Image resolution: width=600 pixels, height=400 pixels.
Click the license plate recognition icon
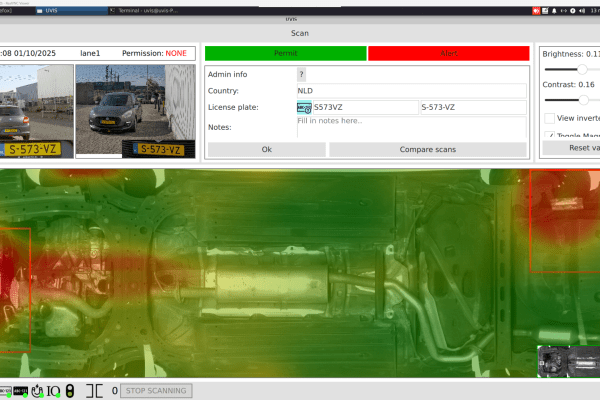pos(304,108)
